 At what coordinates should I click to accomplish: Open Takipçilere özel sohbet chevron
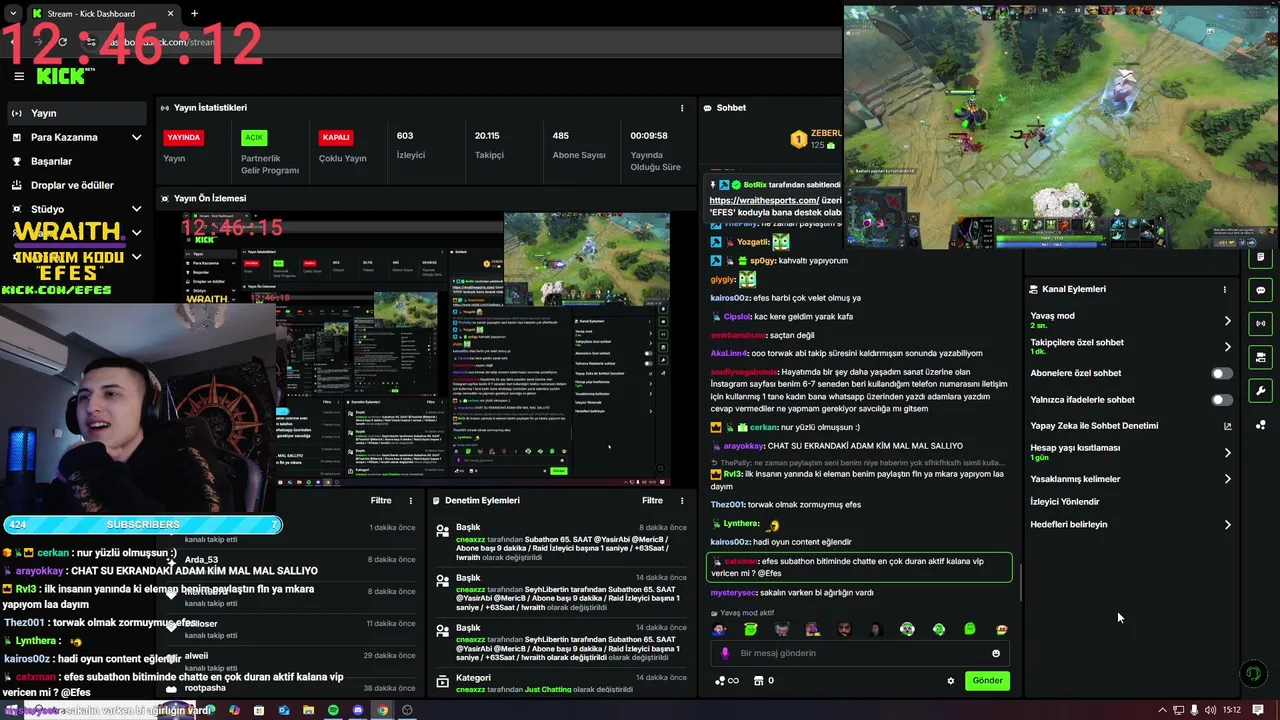[x=1227, y=347]
